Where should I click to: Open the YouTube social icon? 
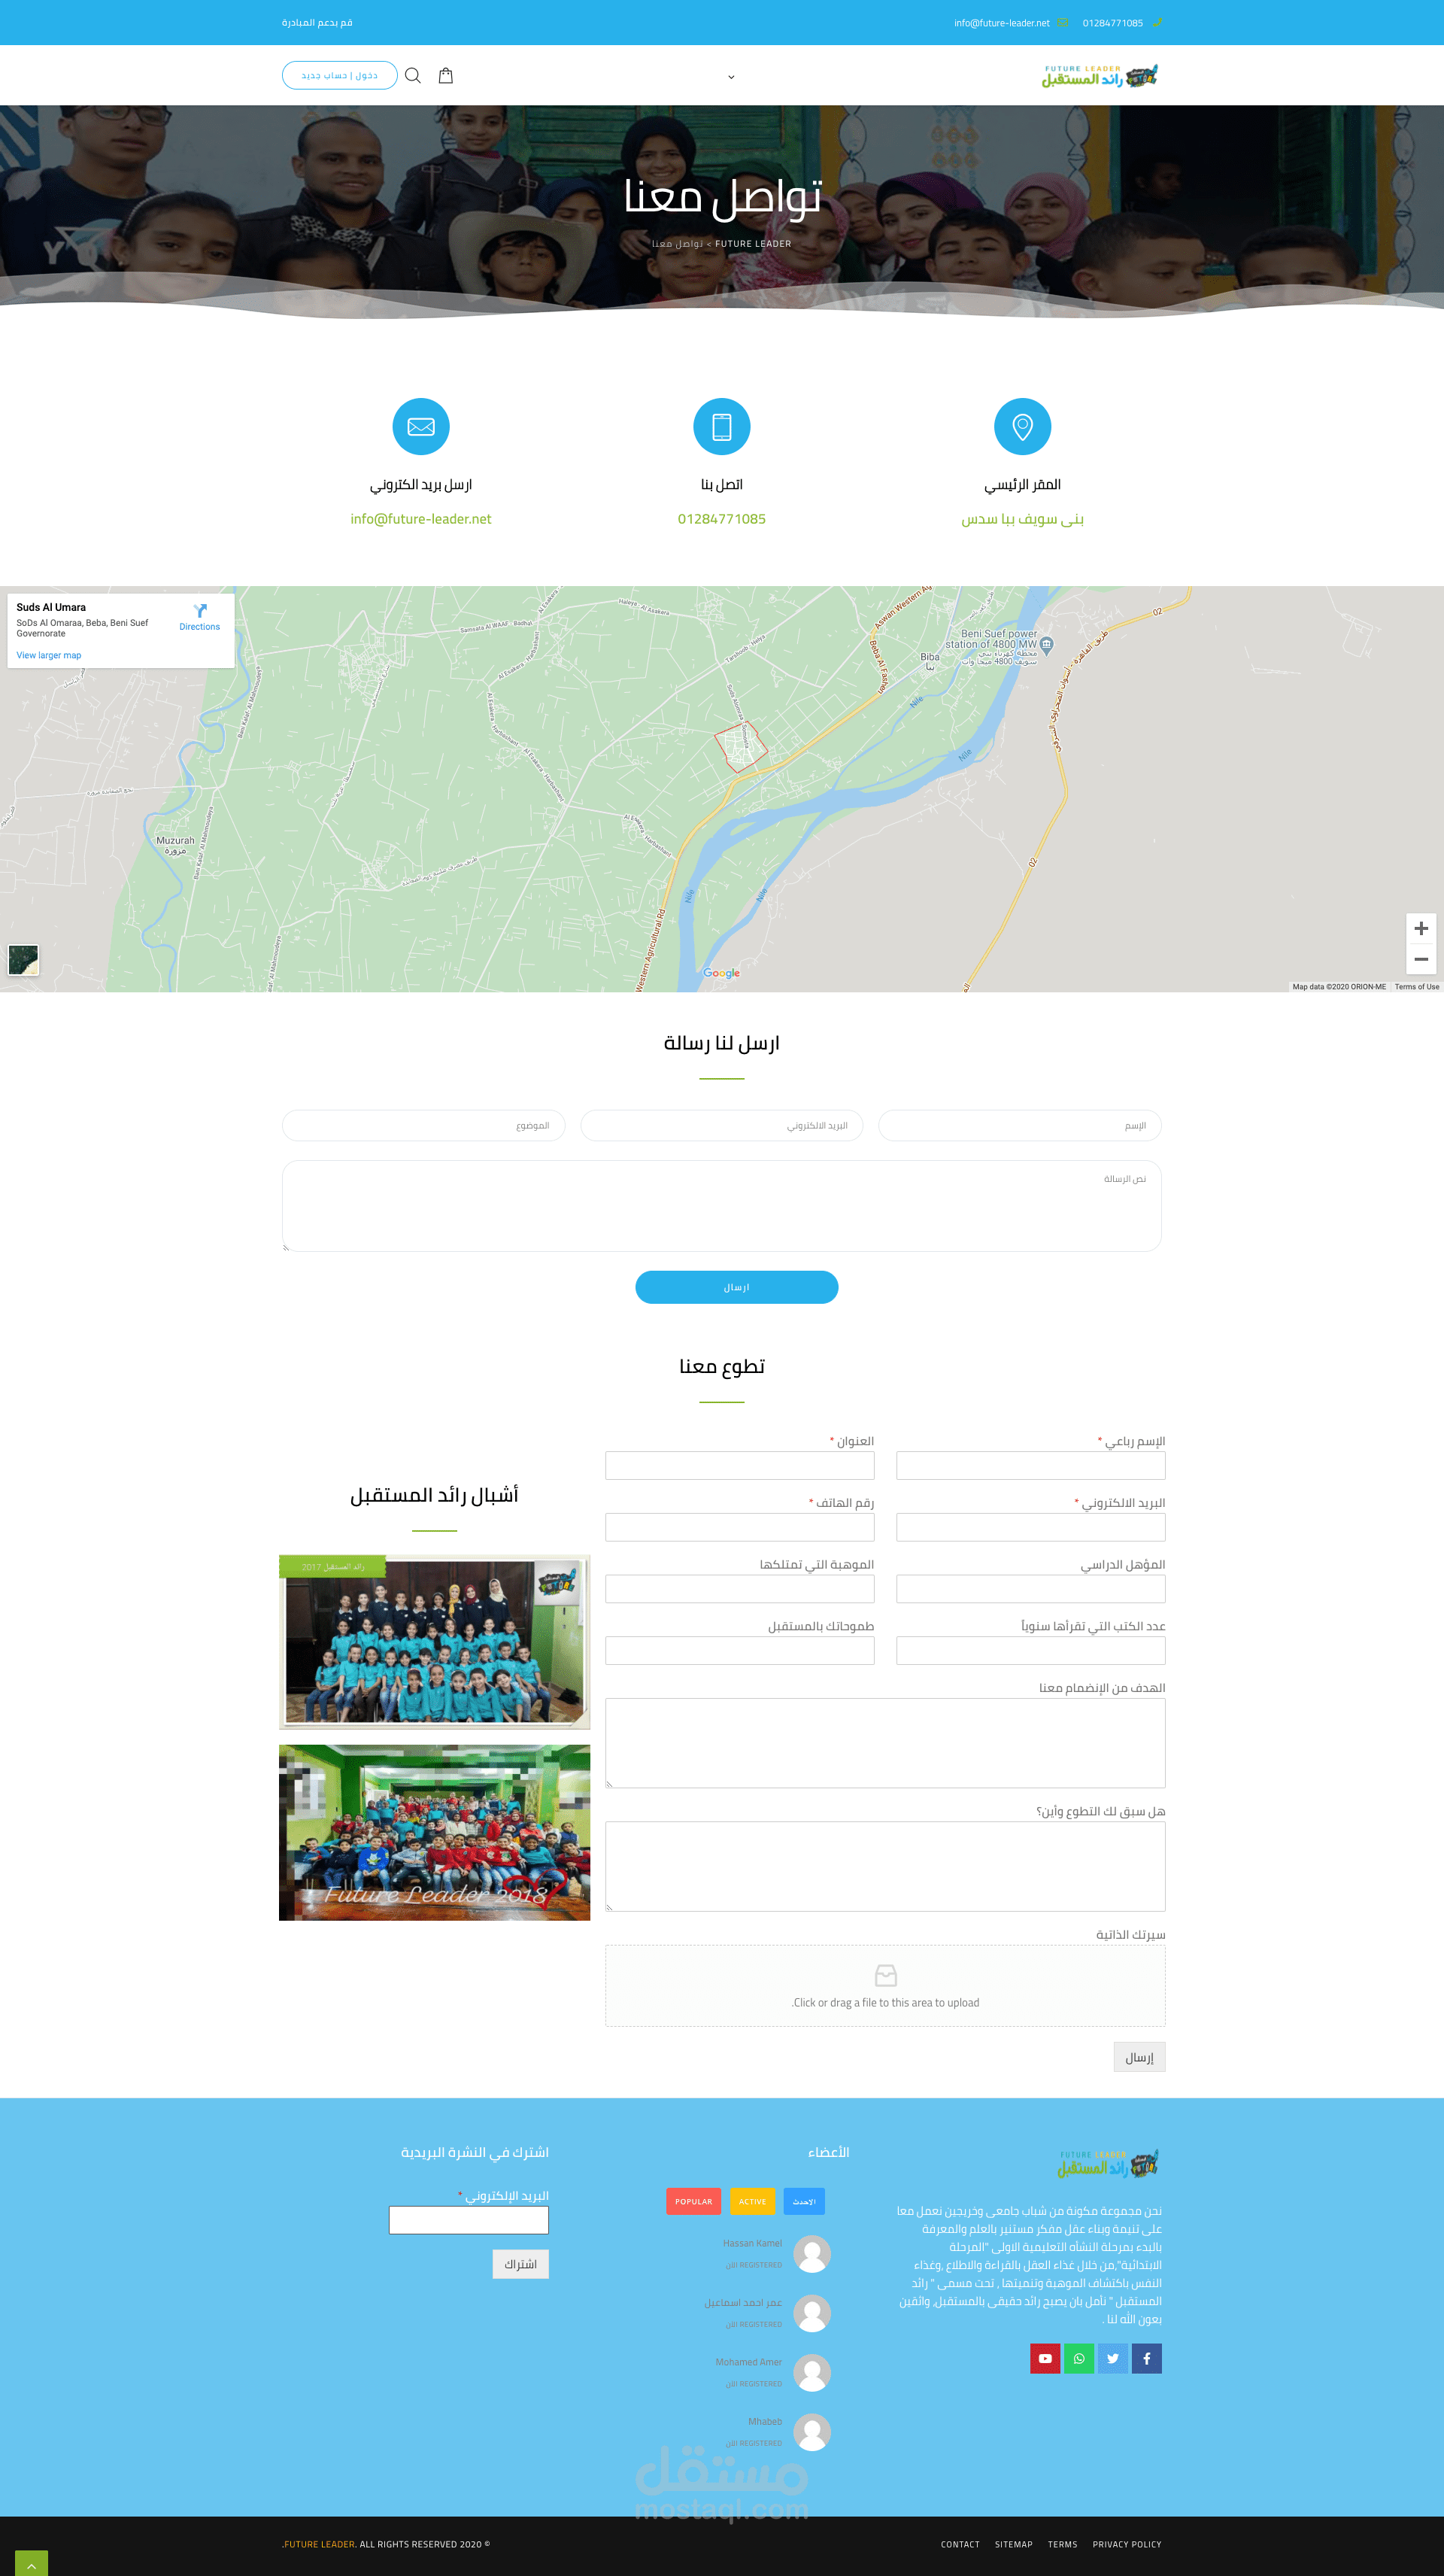coord(1045,2358)
